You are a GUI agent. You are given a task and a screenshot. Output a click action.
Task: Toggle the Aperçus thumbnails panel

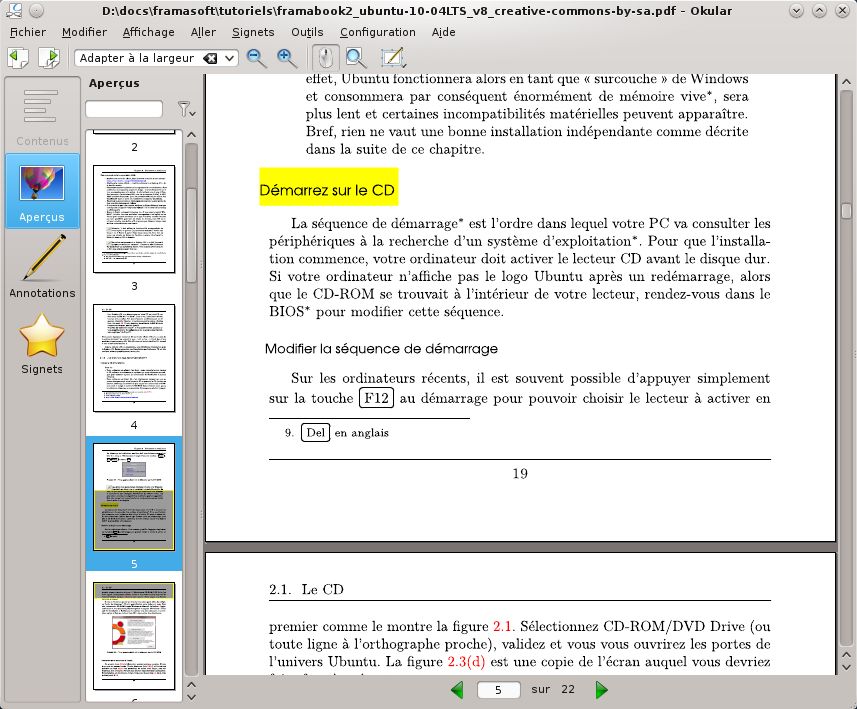point(42,192)
